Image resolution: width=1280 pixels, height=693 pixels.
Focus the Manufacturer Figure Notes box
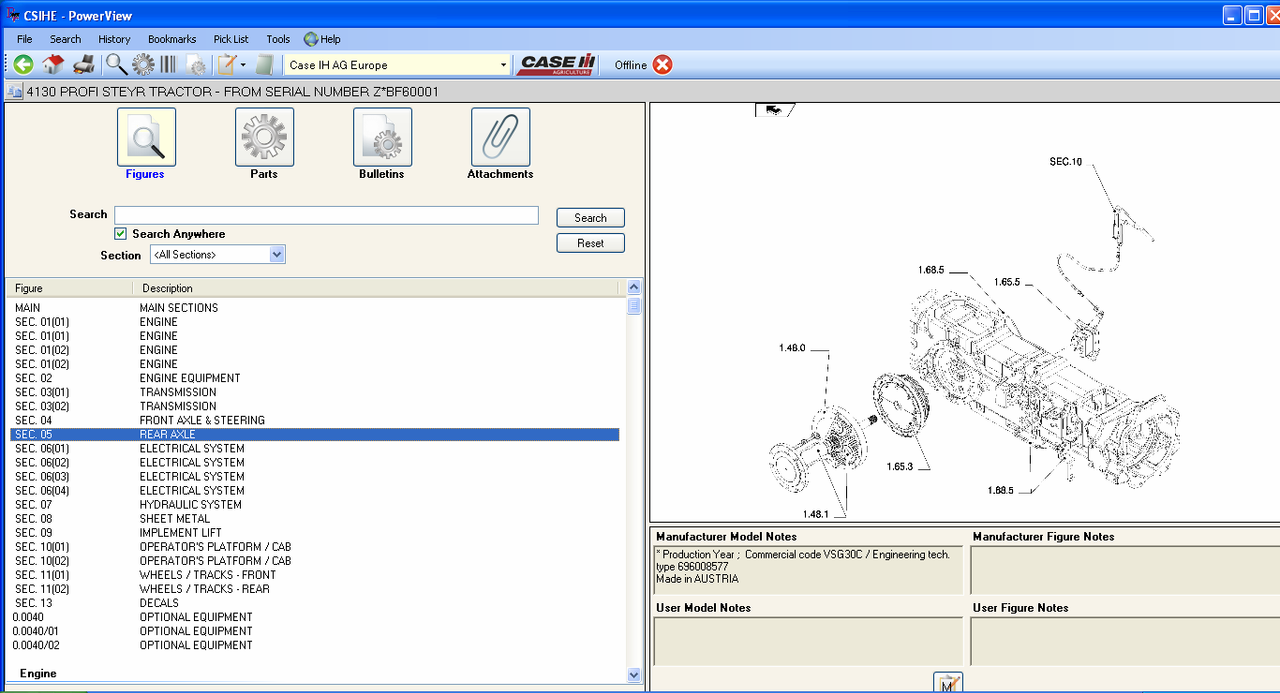click(1125, 570)
